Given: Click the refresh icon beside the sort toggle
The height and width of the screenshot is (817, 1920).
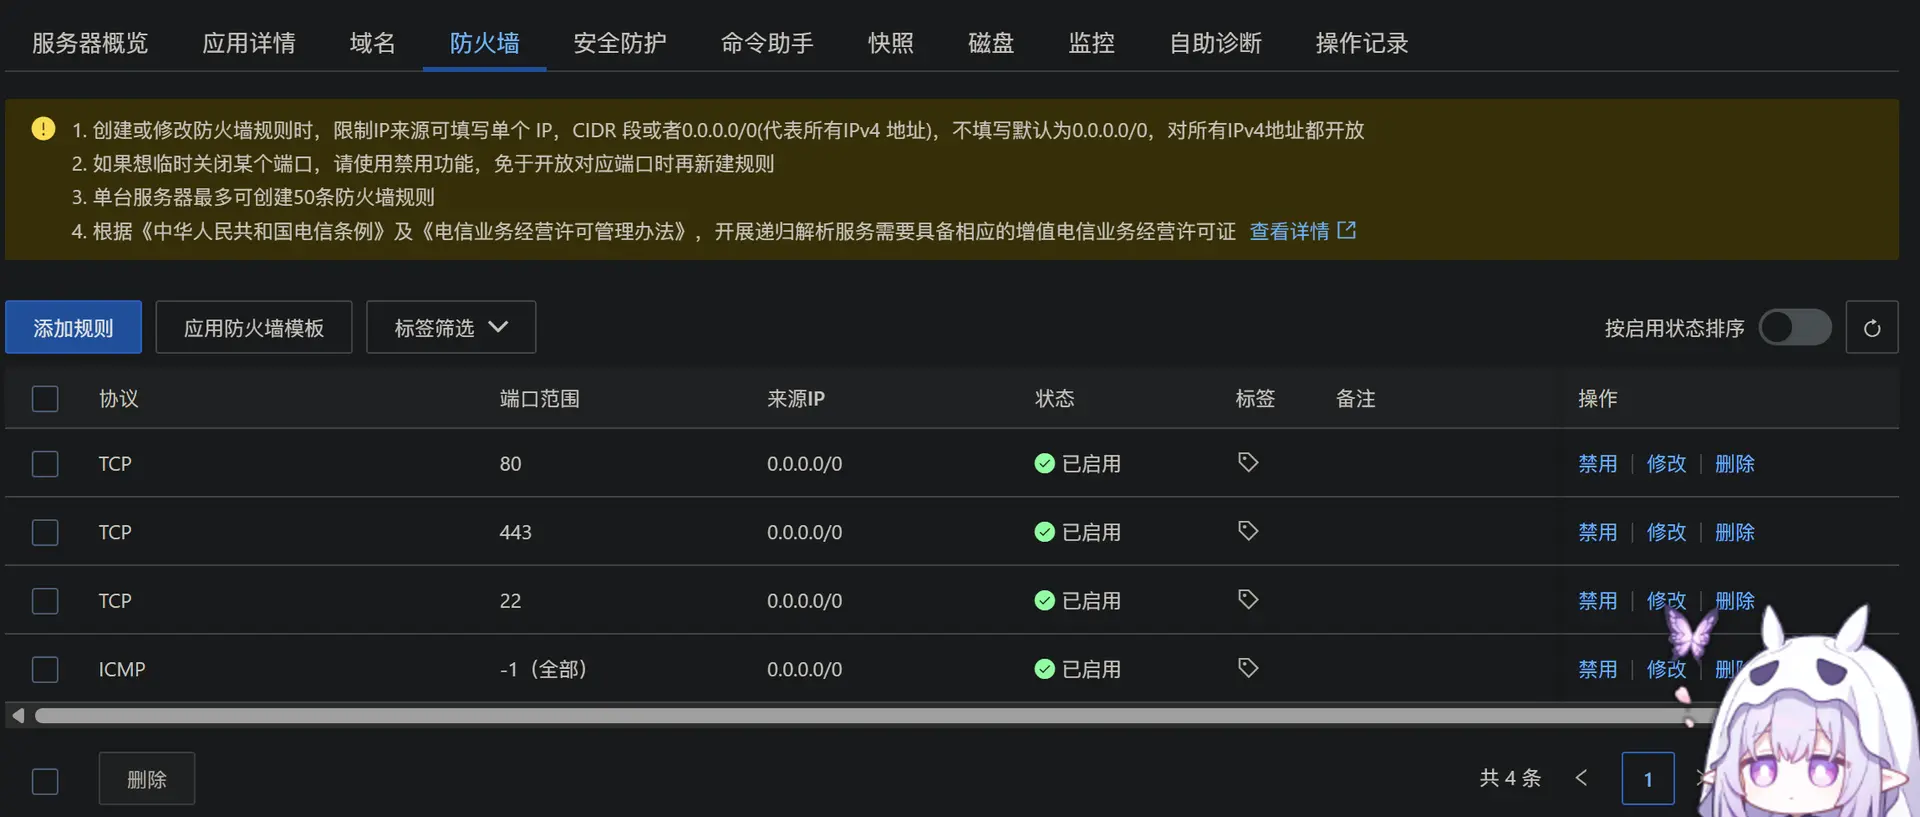Looking at the screenshot, I should tap(1872, 328).
